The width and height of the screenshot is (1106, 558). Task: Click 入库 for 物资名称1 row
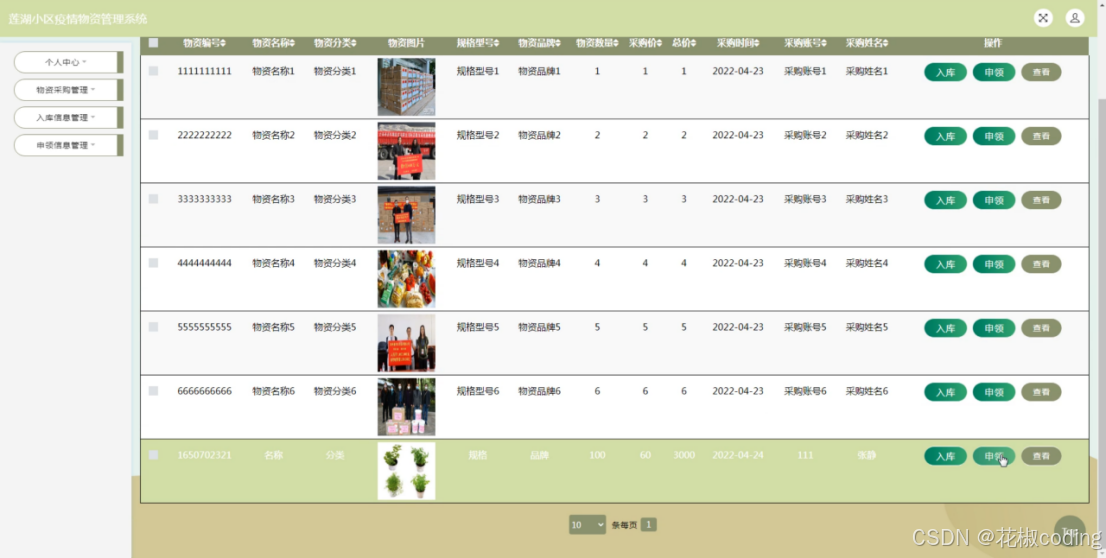945,72
